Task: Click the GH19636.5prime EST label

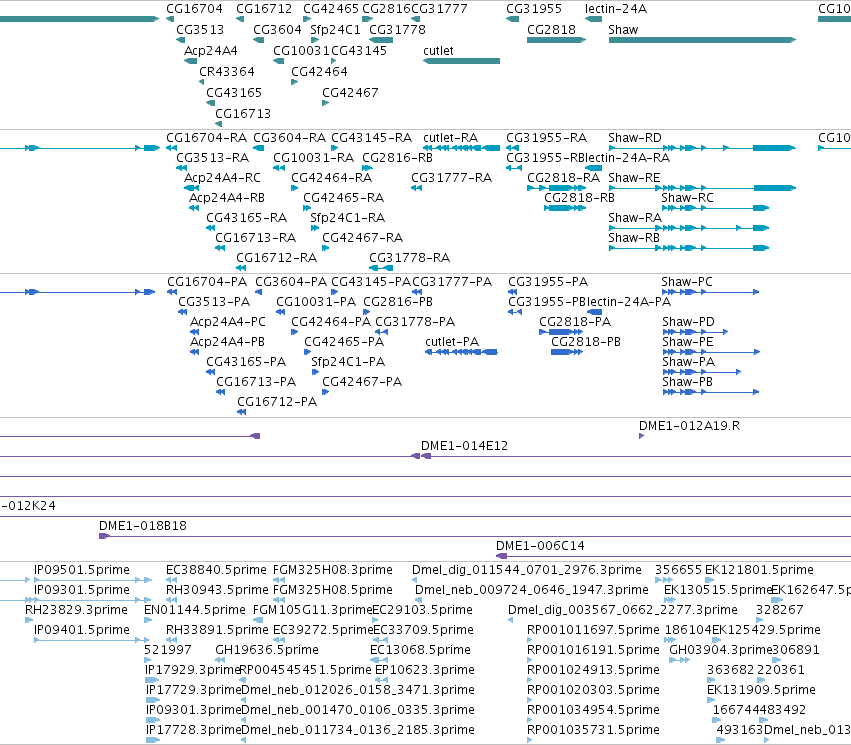Action: coord(267,650)
